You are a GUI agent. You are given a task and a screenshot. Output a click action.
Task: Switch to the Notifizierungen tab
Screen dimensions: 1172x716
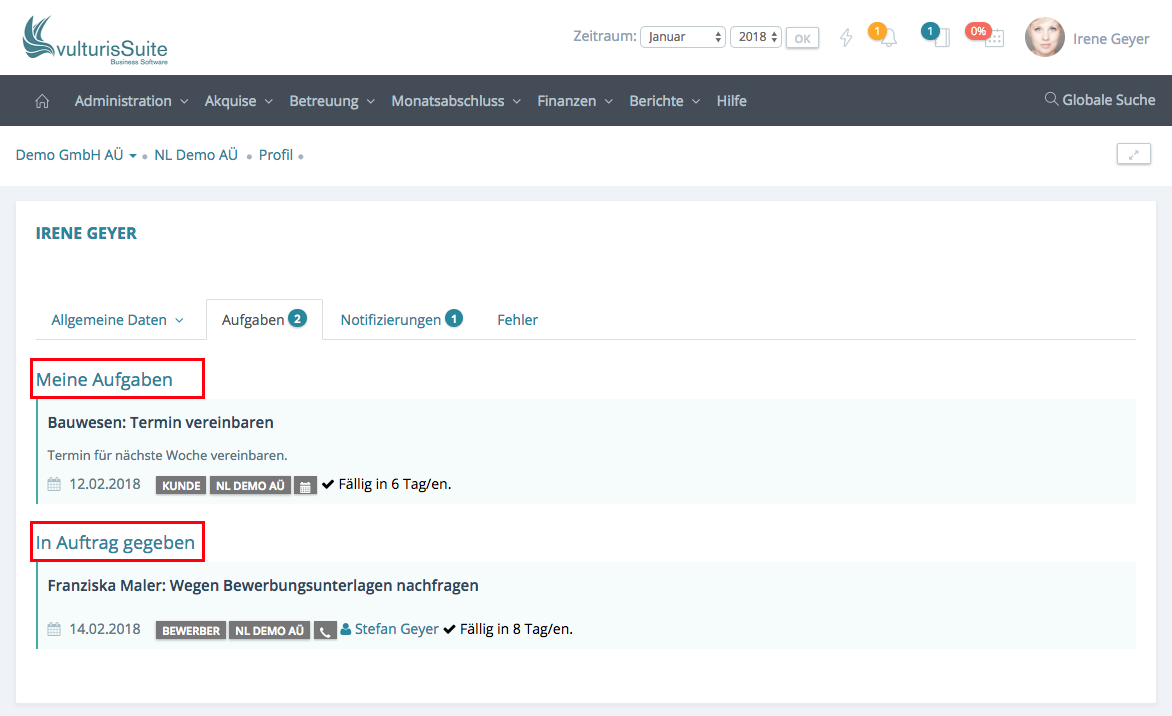(x=400, y=320)
